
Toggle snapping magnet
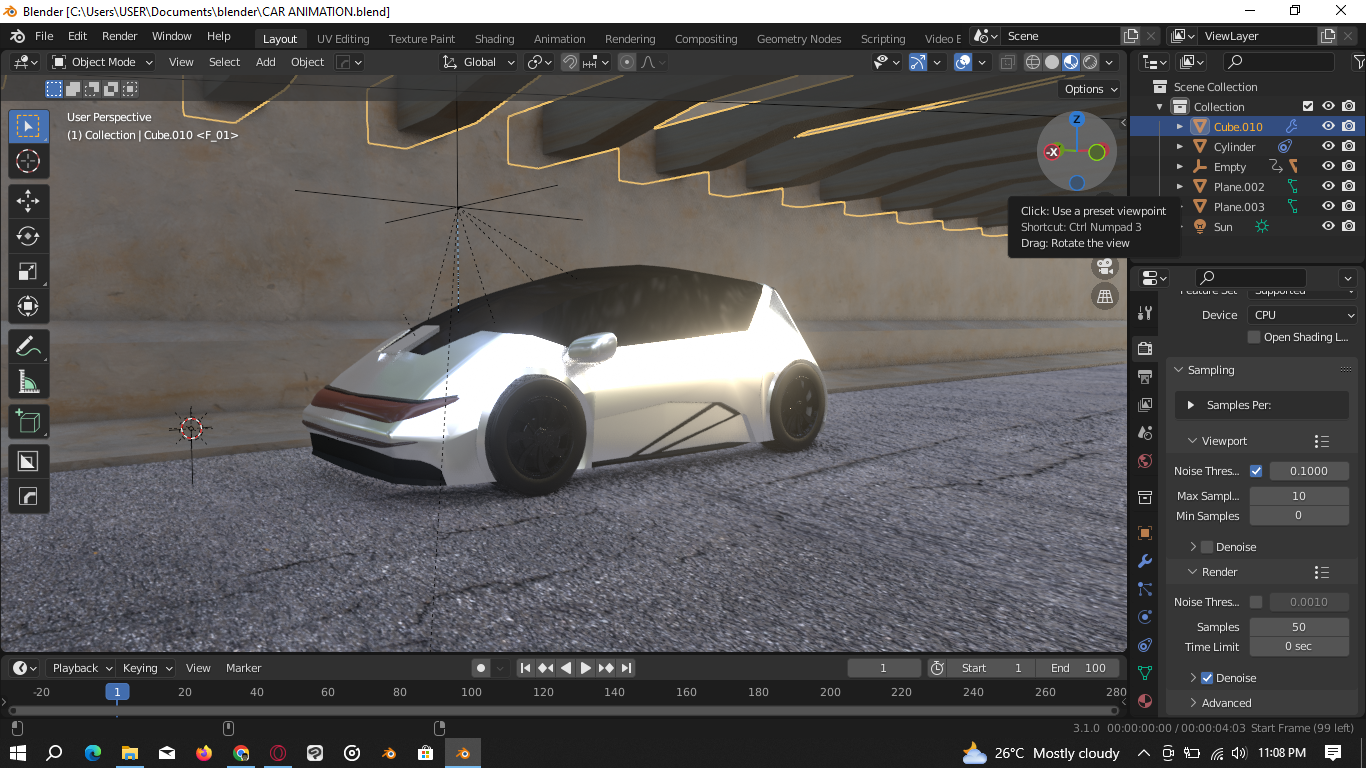[x=569, y=62]
